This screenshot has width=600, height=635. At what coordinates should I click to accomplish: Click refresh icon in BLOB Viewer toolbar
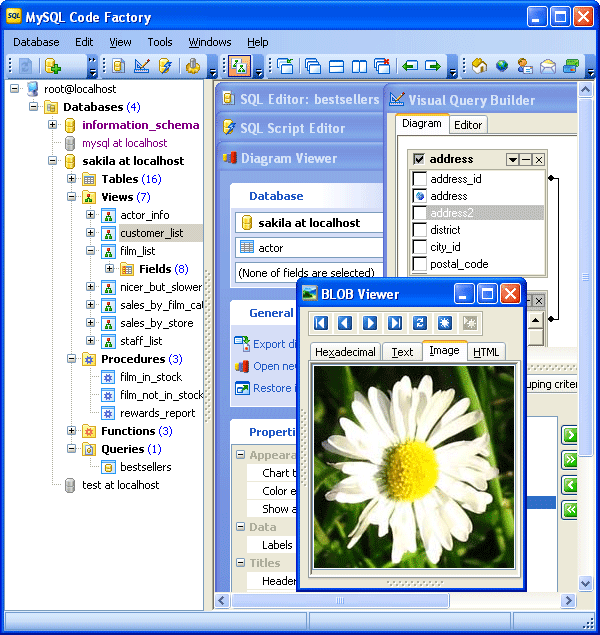pos(420,323)
